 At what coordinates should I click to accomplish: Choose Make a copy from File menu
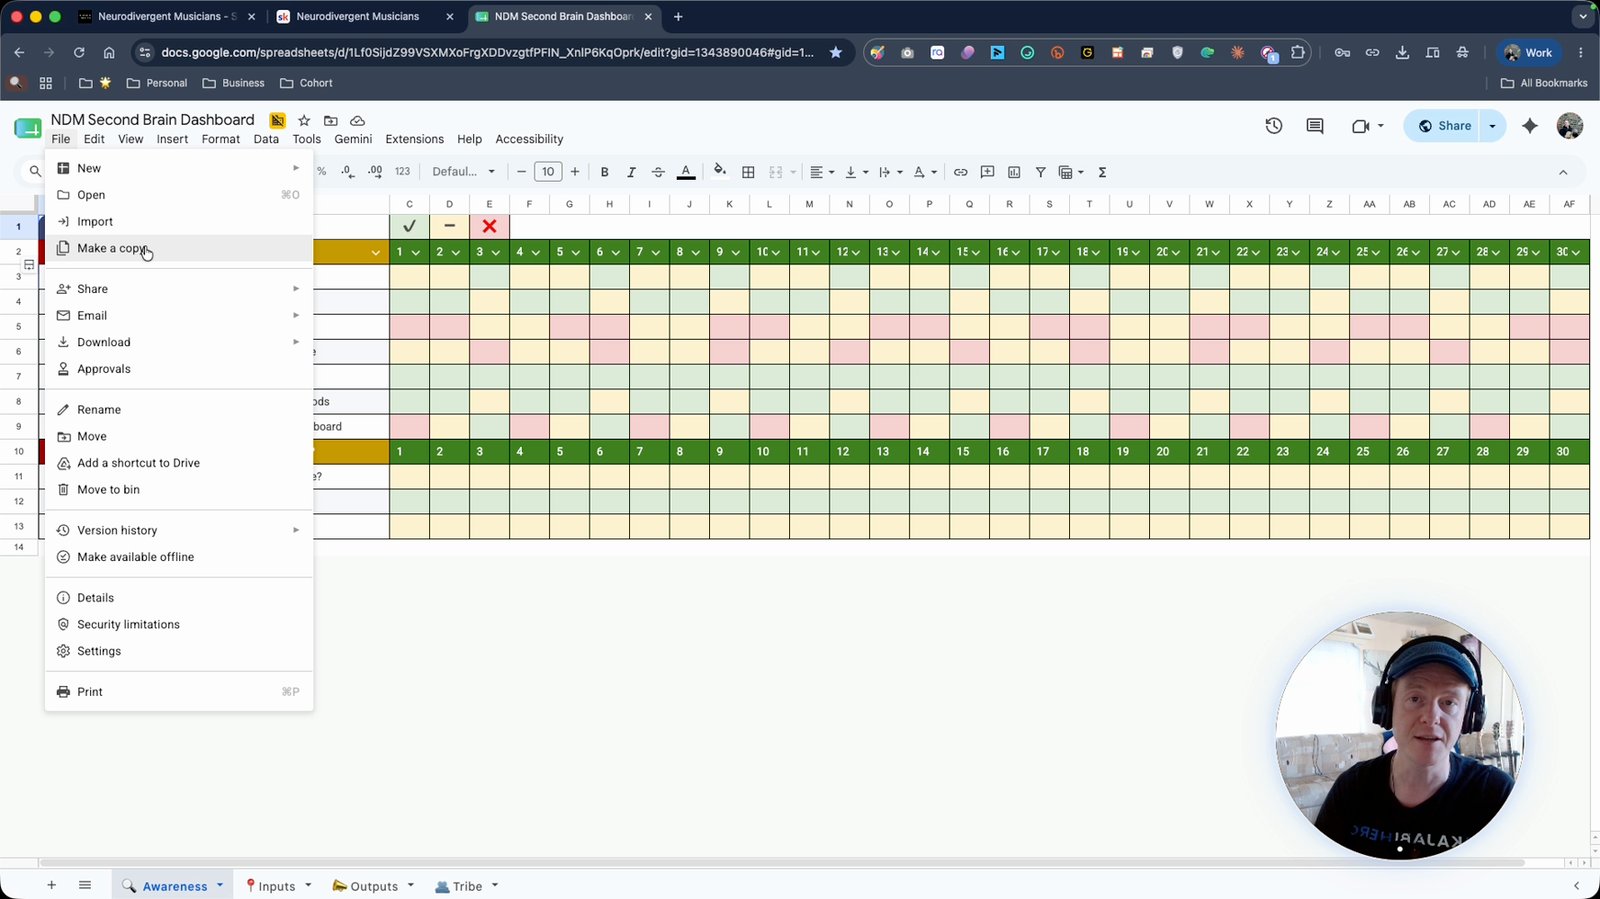point(179,248)
